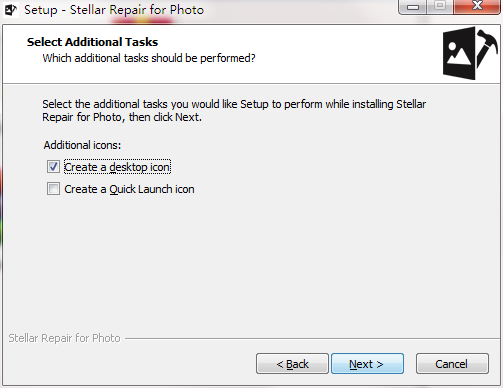Uncheck the Create a desktop icon checkbox

[53, 166]
